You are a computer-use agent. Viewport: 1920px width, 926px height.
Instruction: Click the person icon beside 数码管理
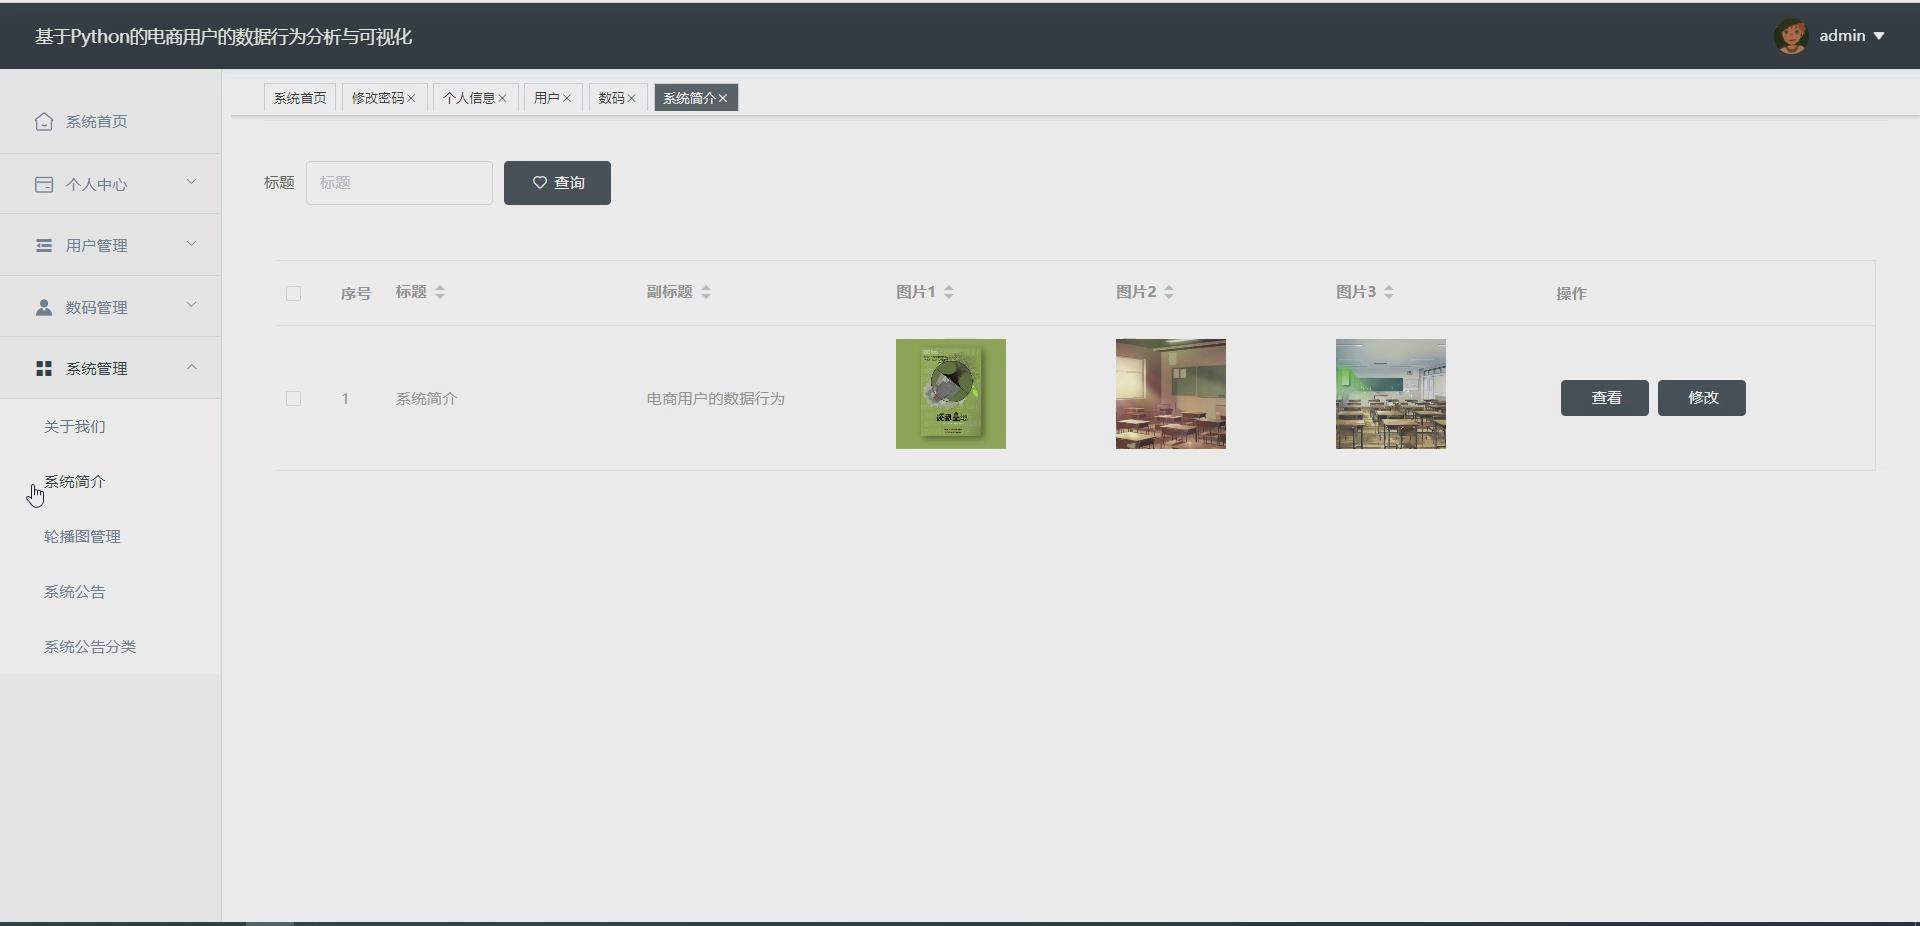[43, 307]
